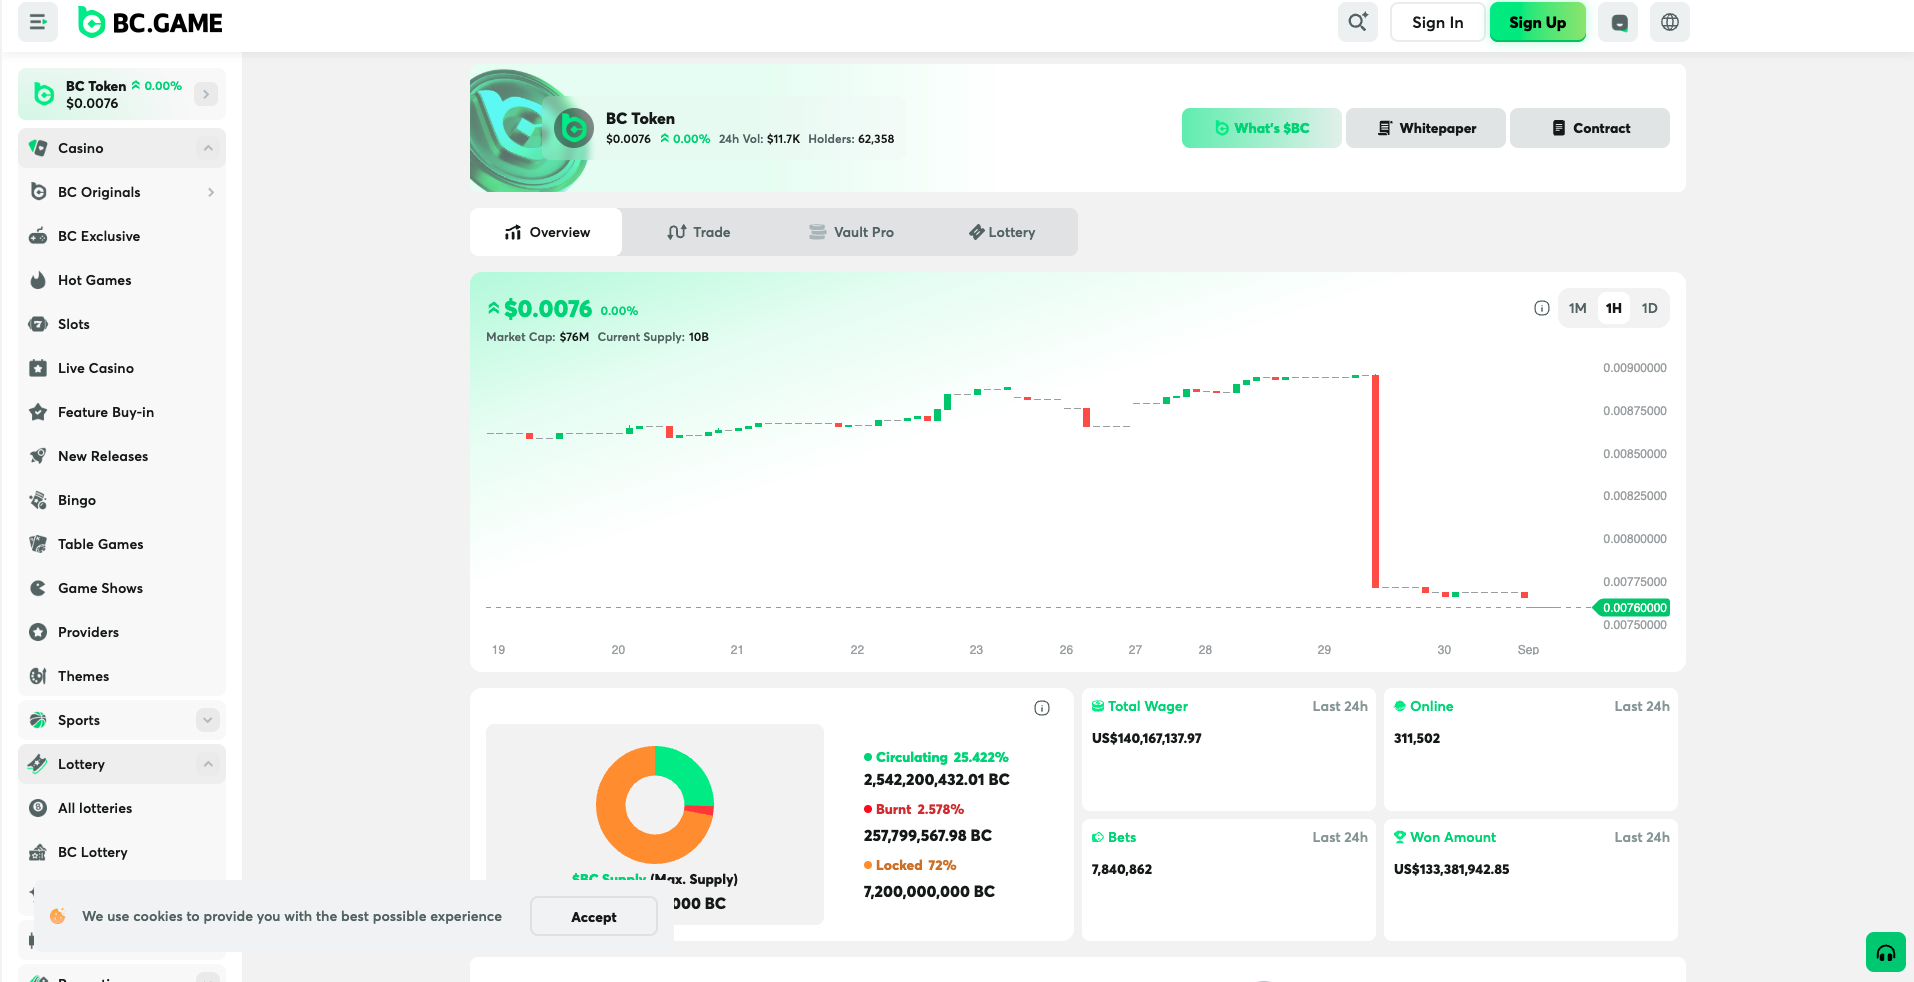Open the BC.GAME logo home link
The height and width of the screenshot is (982, 1914).
pyautogui.click(x=151, y=22)
